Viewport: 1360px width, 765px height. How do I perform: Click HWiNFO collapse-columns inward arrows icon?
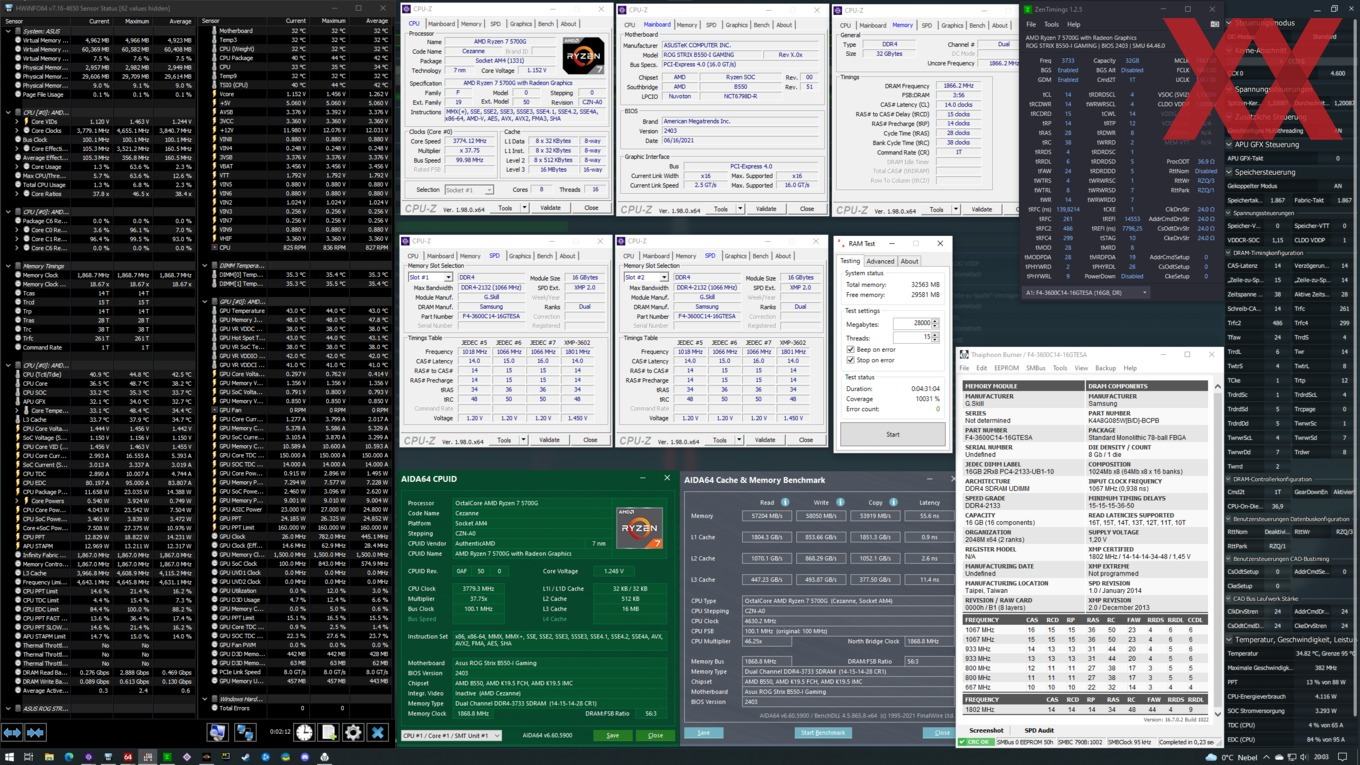click(35, 733)
